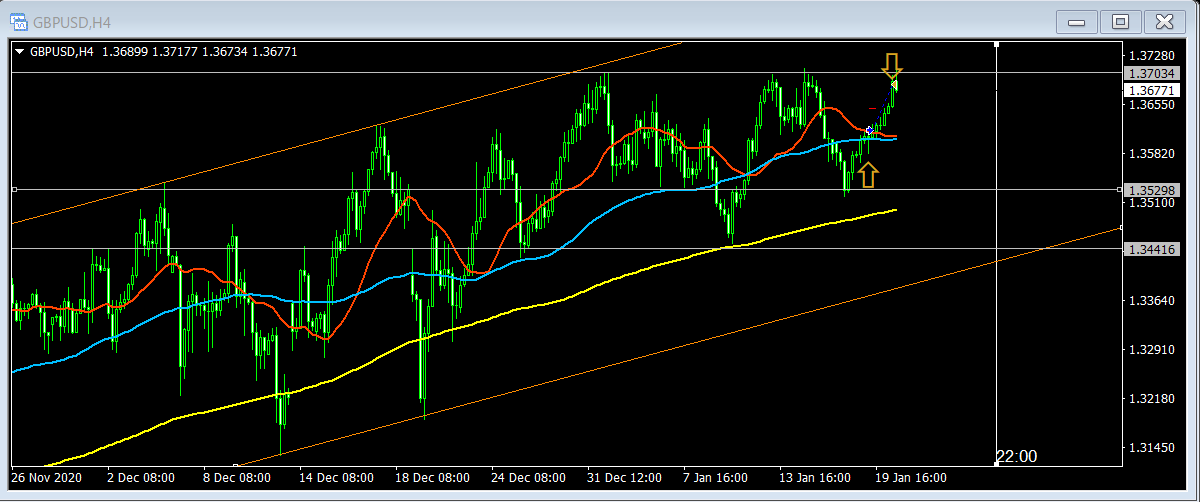Select the GBPUSD,H4 price quote text
The width and height of the screenshot is (1200, 502).
pyautogui.click(x=164, y=51)
